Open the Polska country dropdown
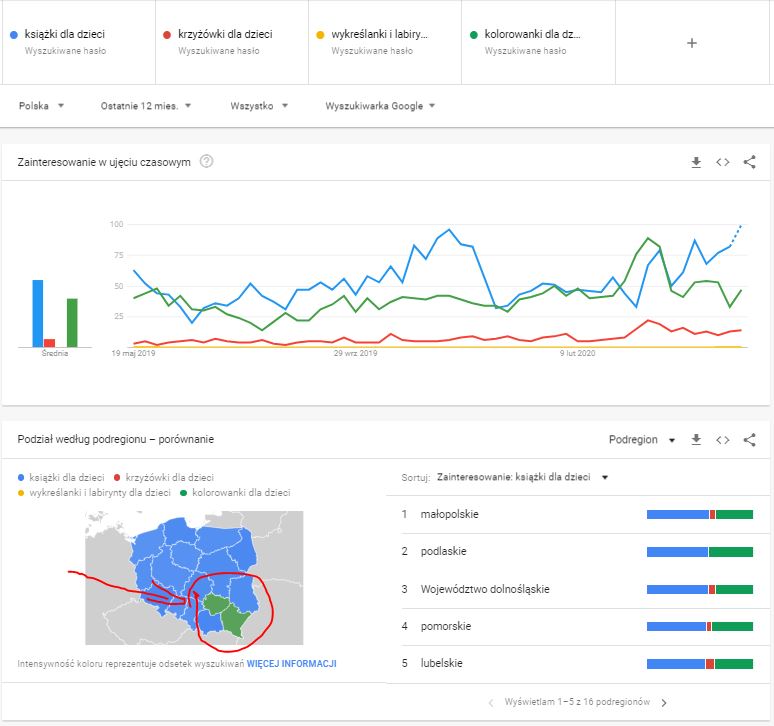774x726 pixels. pos(41,105)
